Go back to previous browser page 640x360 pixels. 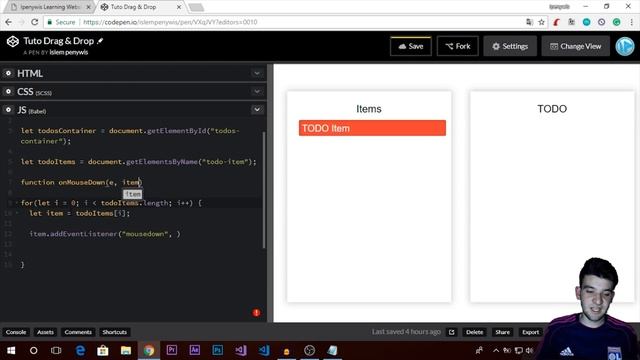[9, 22]
